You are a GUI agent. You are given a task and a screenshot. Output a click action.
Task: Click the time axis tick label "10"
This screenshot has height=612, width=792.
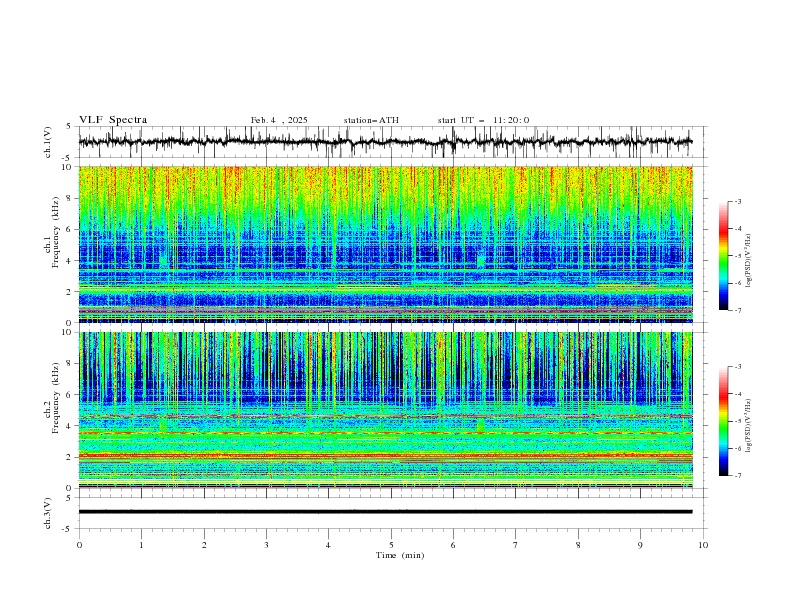tap(703, 545)
